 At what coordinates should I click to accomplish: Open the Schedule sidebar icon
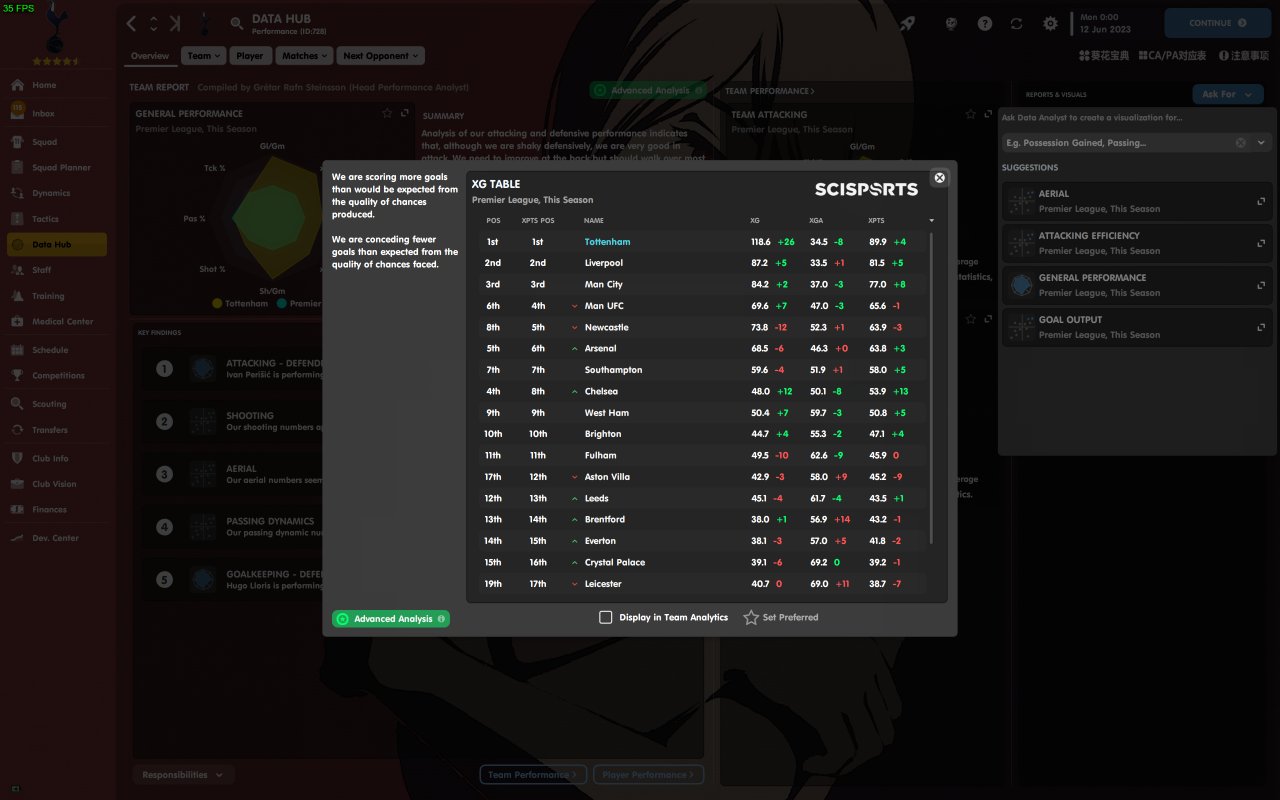(x=17, y=350)
